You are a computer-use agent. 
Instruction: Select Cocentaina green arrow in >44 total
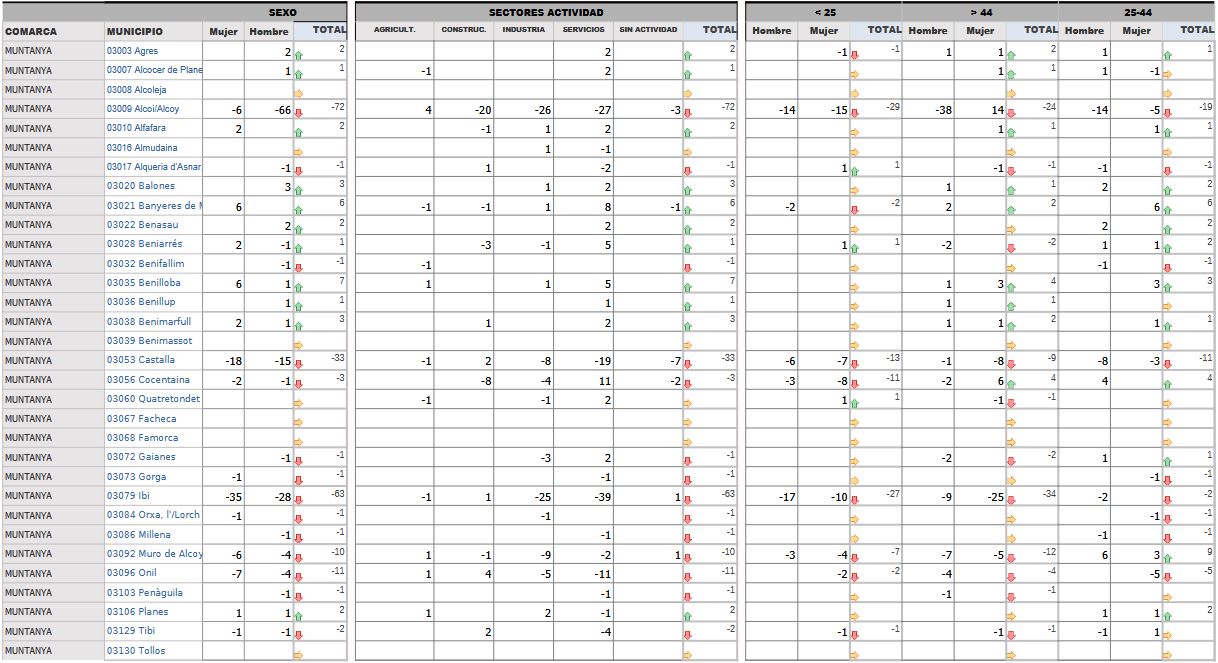(1011, 384)
